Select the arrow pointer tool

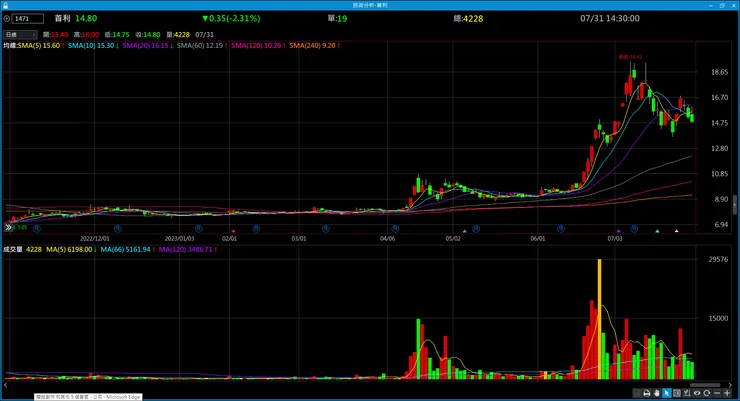tap(666, 393)
